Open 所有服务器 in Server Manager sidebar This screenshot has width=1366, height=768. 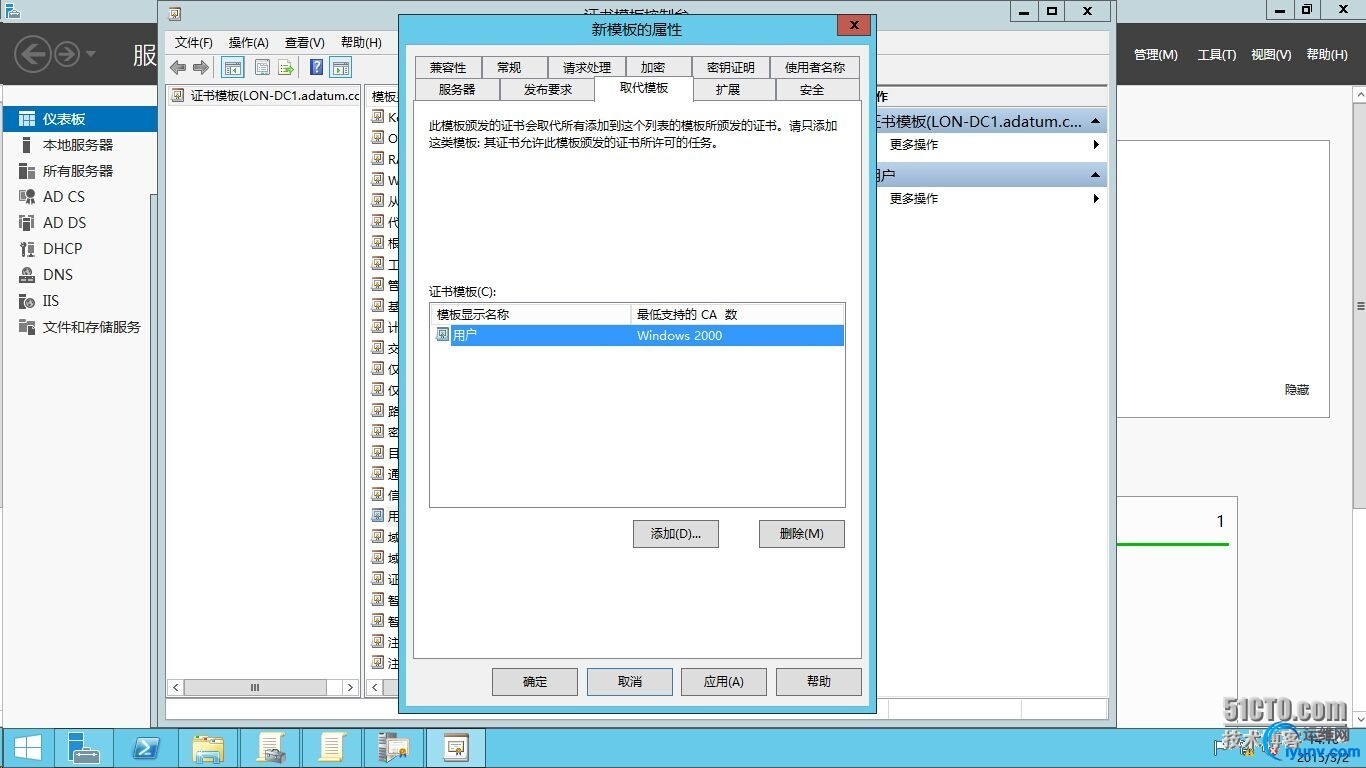[80, 171]
